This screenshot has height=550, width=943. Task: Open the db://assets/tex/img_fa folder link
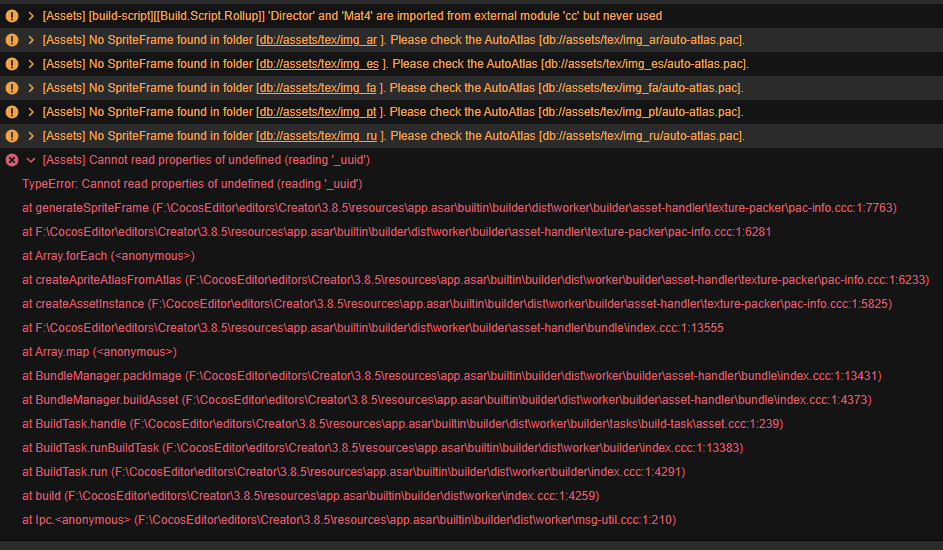pyautogui.click(x=318, y=88)
